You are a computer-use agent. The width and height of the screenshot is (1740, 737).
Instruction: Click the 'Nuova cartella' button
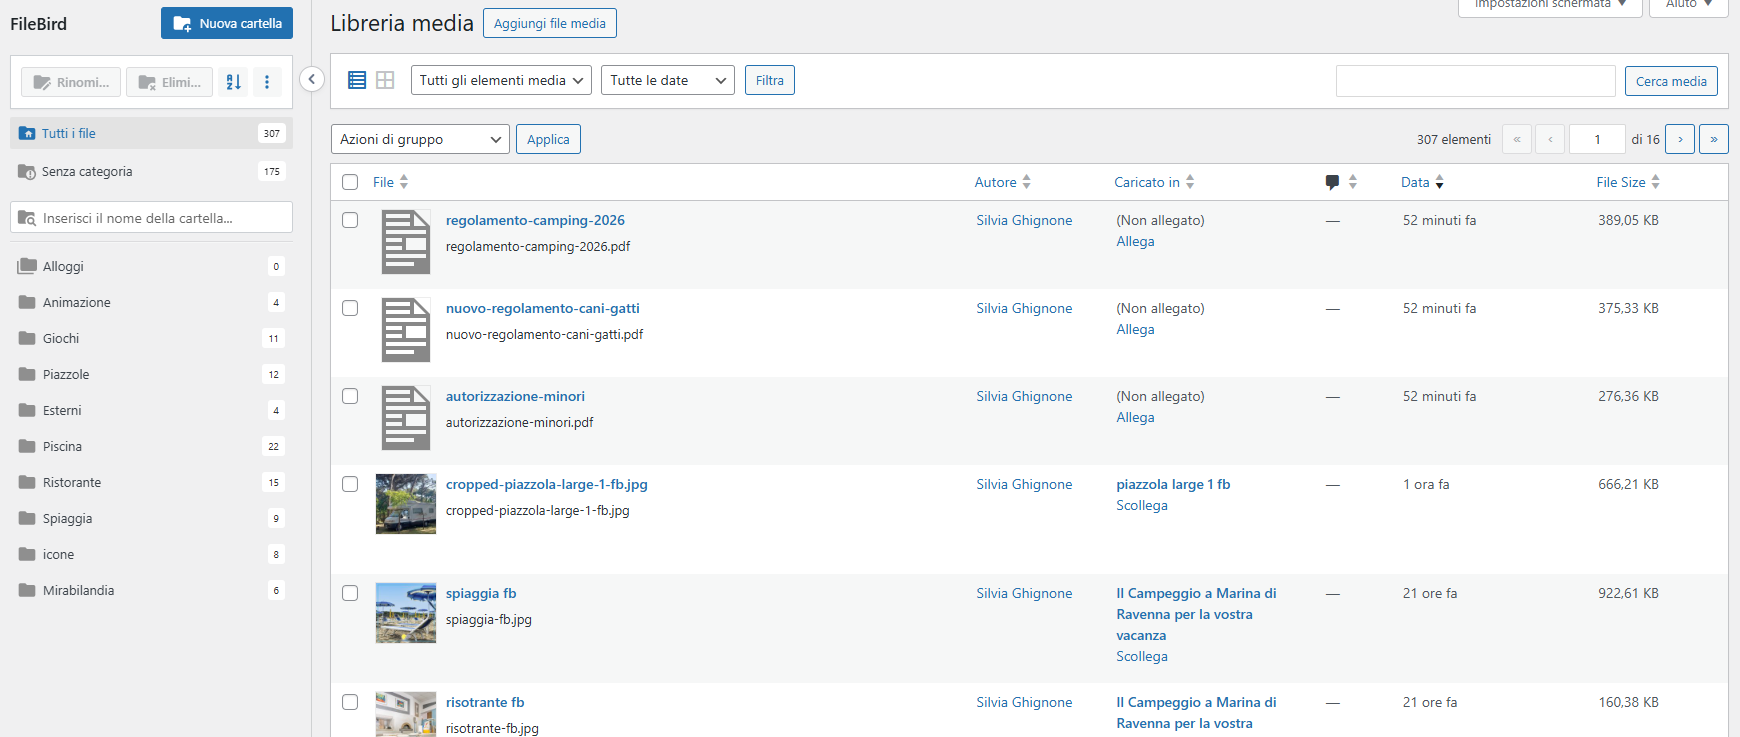pos(227,23)
